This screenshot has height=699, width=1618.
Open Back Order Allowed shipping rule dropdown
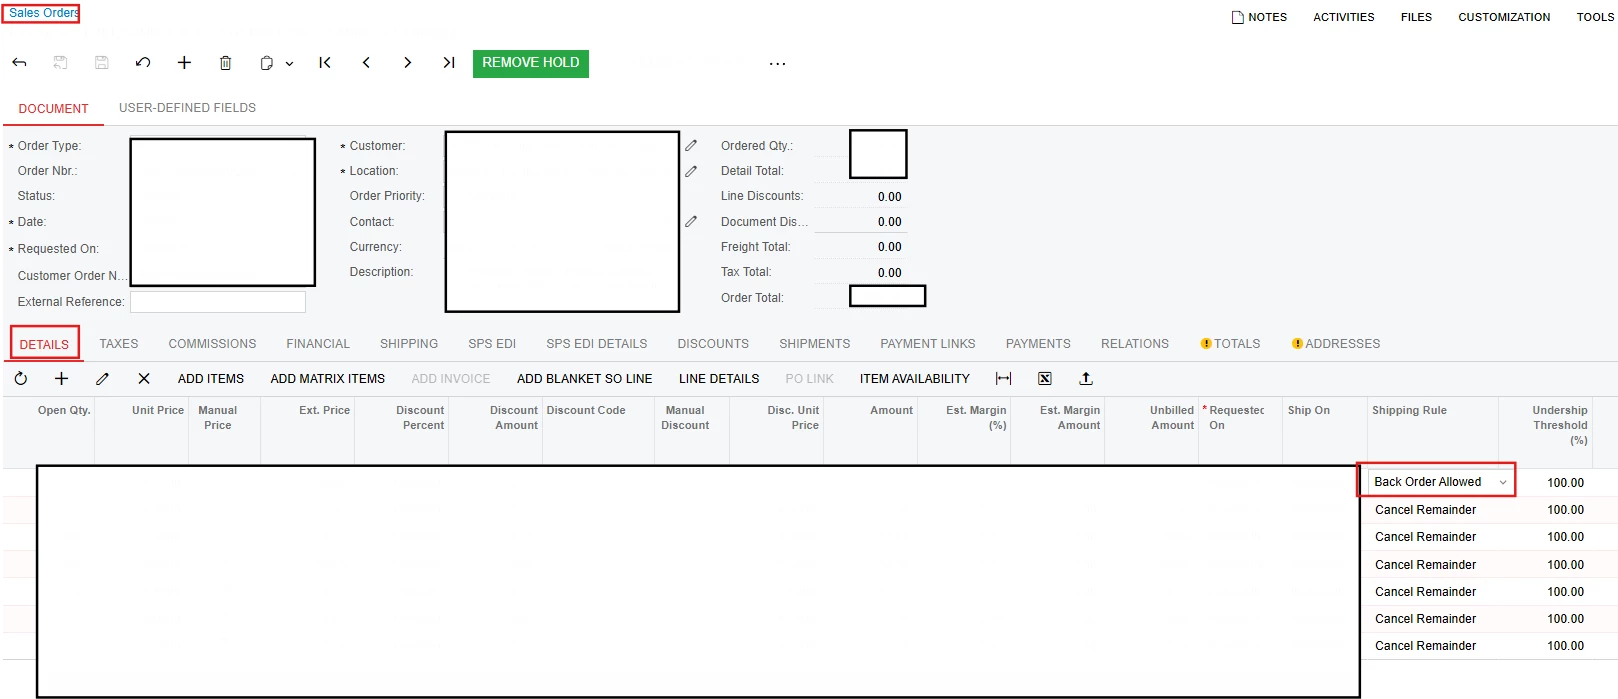point(1503,482)
